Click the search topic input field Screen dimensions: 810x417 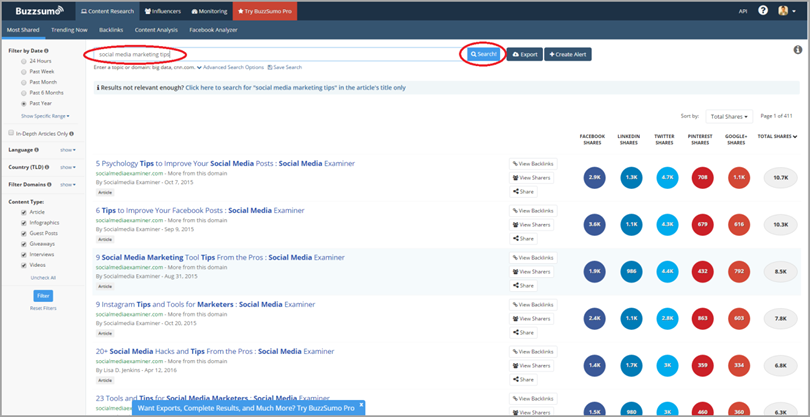pos(270,54)
